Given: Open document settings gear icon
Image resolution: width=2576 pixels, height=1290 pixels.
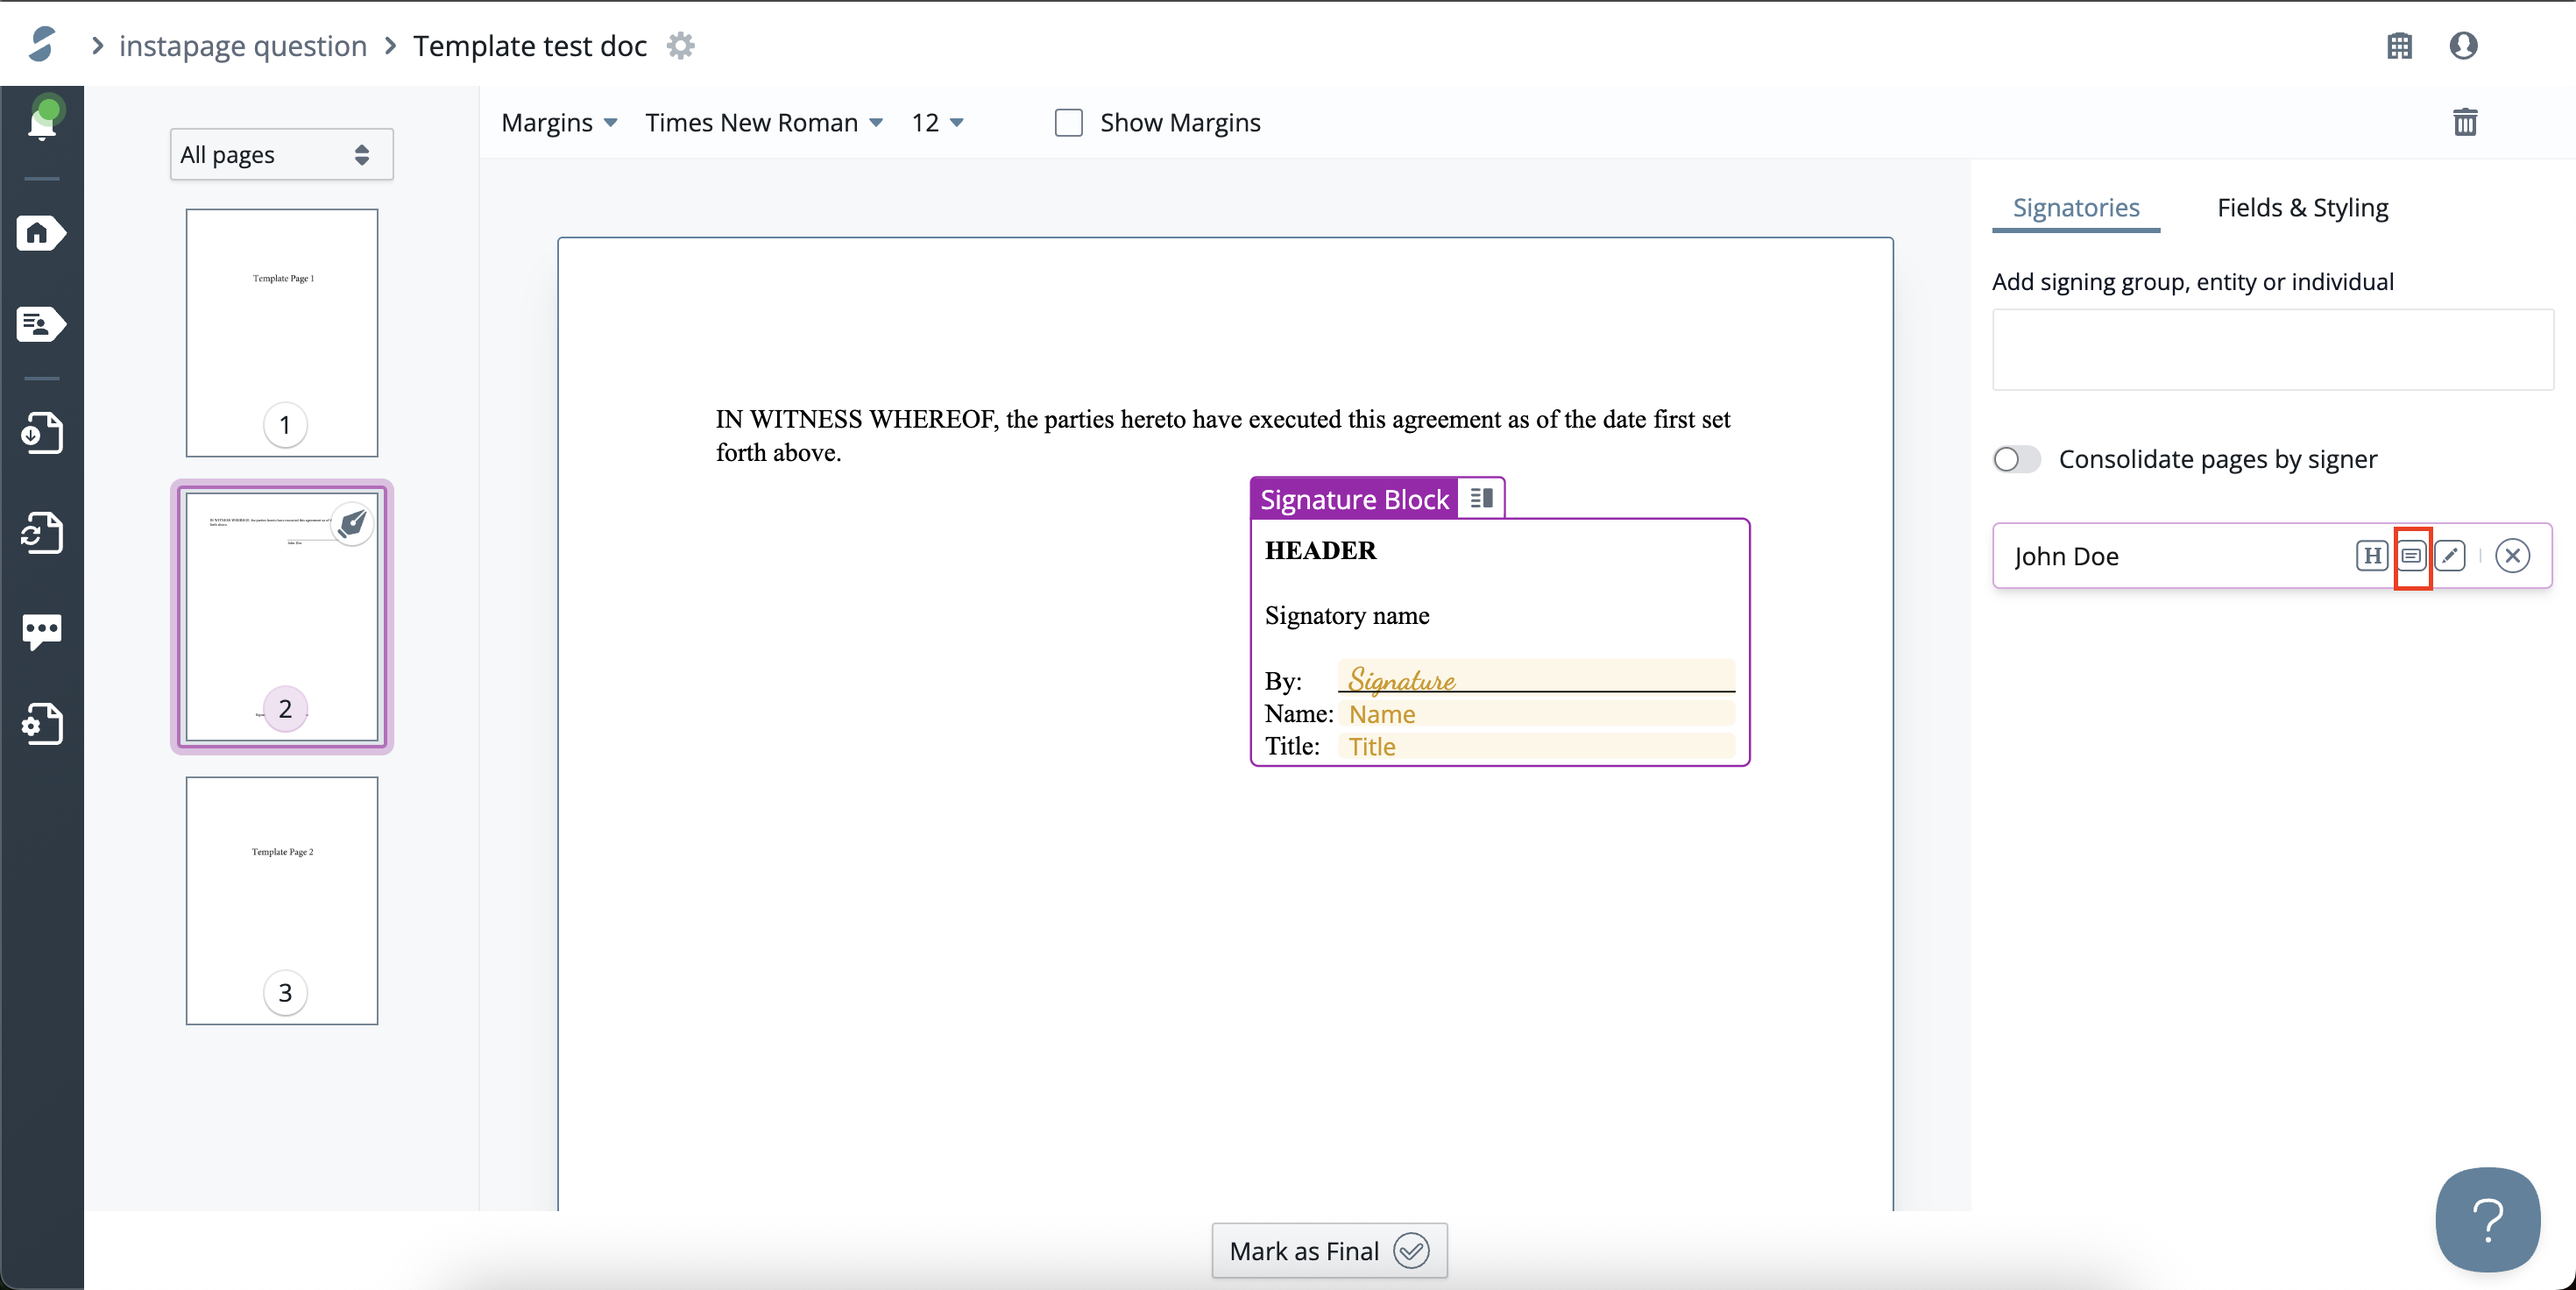Looking at the screenshot, I should (680, 46).
